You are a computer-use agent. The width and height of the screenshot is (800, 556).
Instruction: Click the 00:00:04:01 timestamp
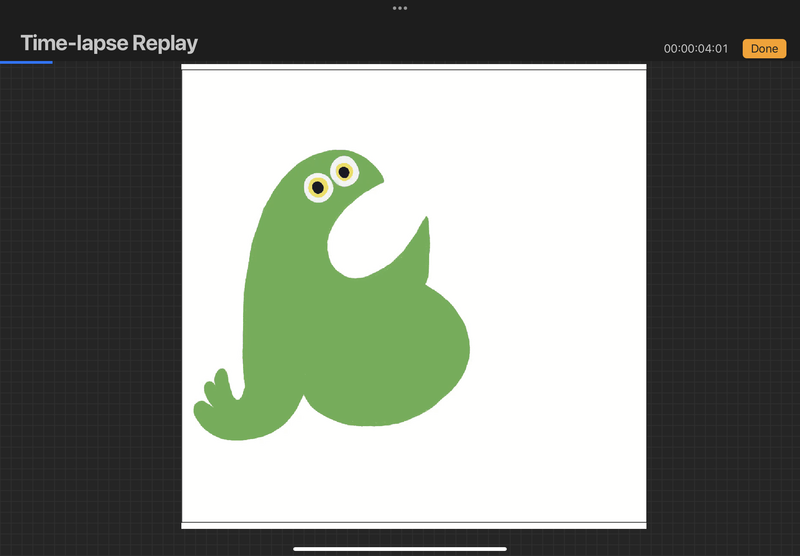(x=696, y=49)
